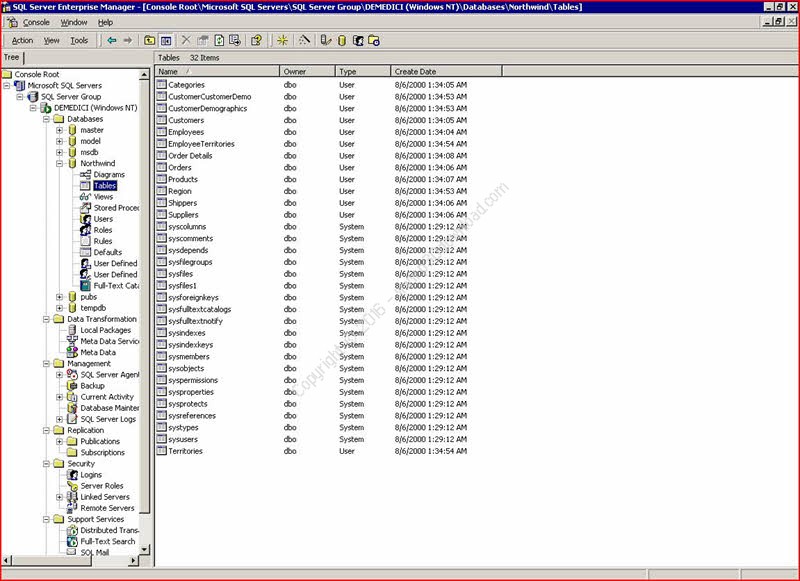Open the Tools menu
The height and width of the screenshot is (581, 800).
click(x=79, y=41)
